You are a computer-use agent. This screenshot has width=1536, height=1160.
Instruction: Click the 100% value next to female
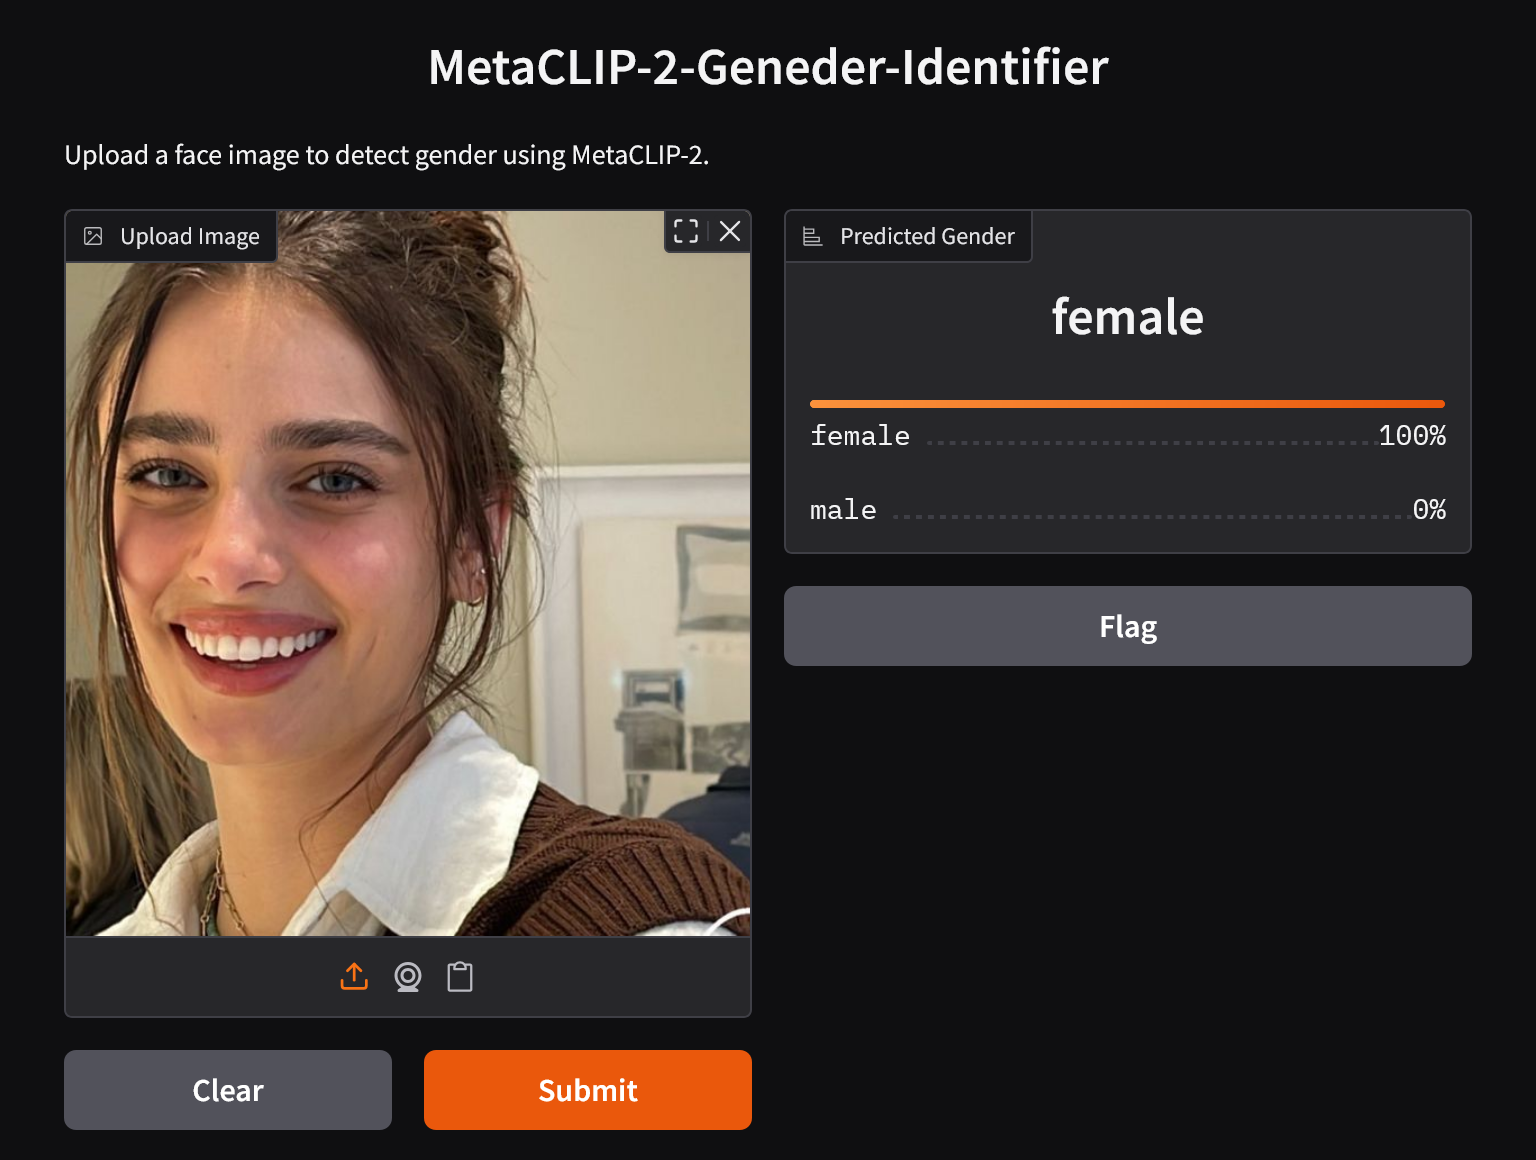point(1412,436)
